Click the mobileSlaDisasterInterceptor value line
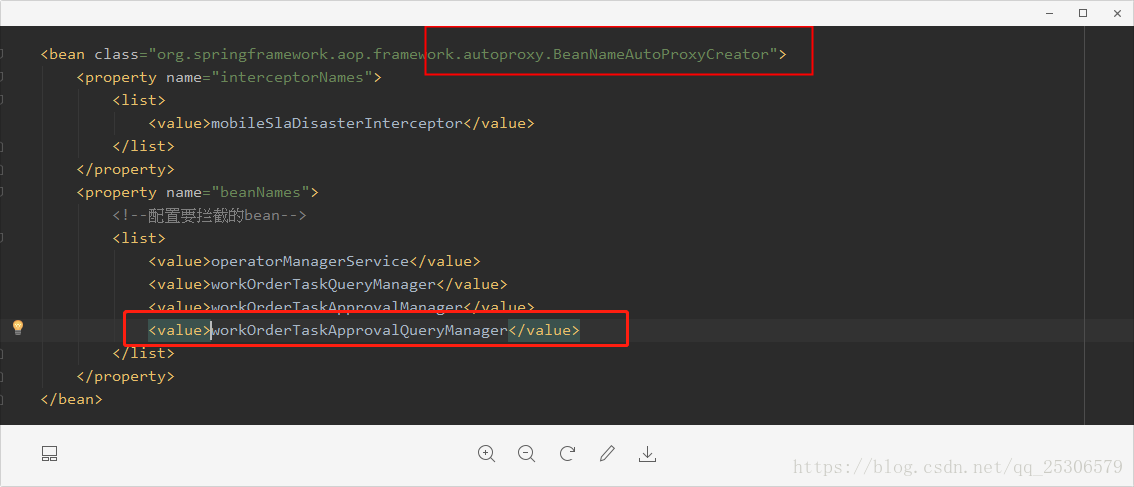 point(341,123)
